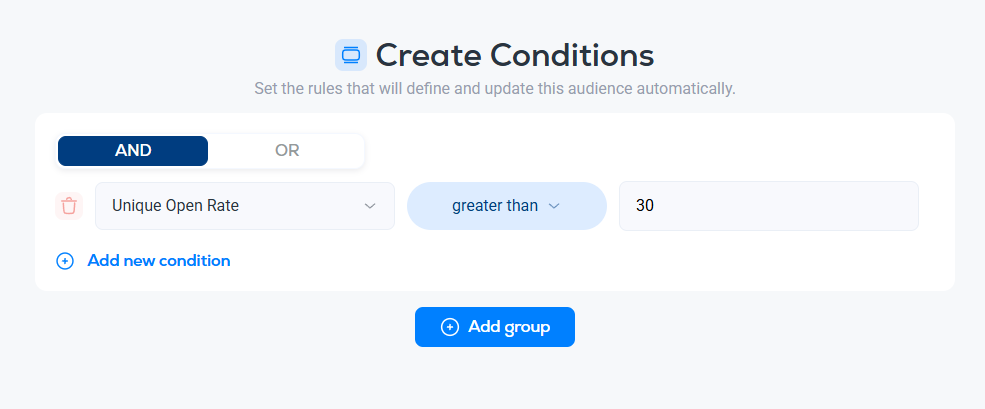The image size is (985, 409).
Task: Click chevron arrow in greater than pill
Action: [x=554, y=206]
